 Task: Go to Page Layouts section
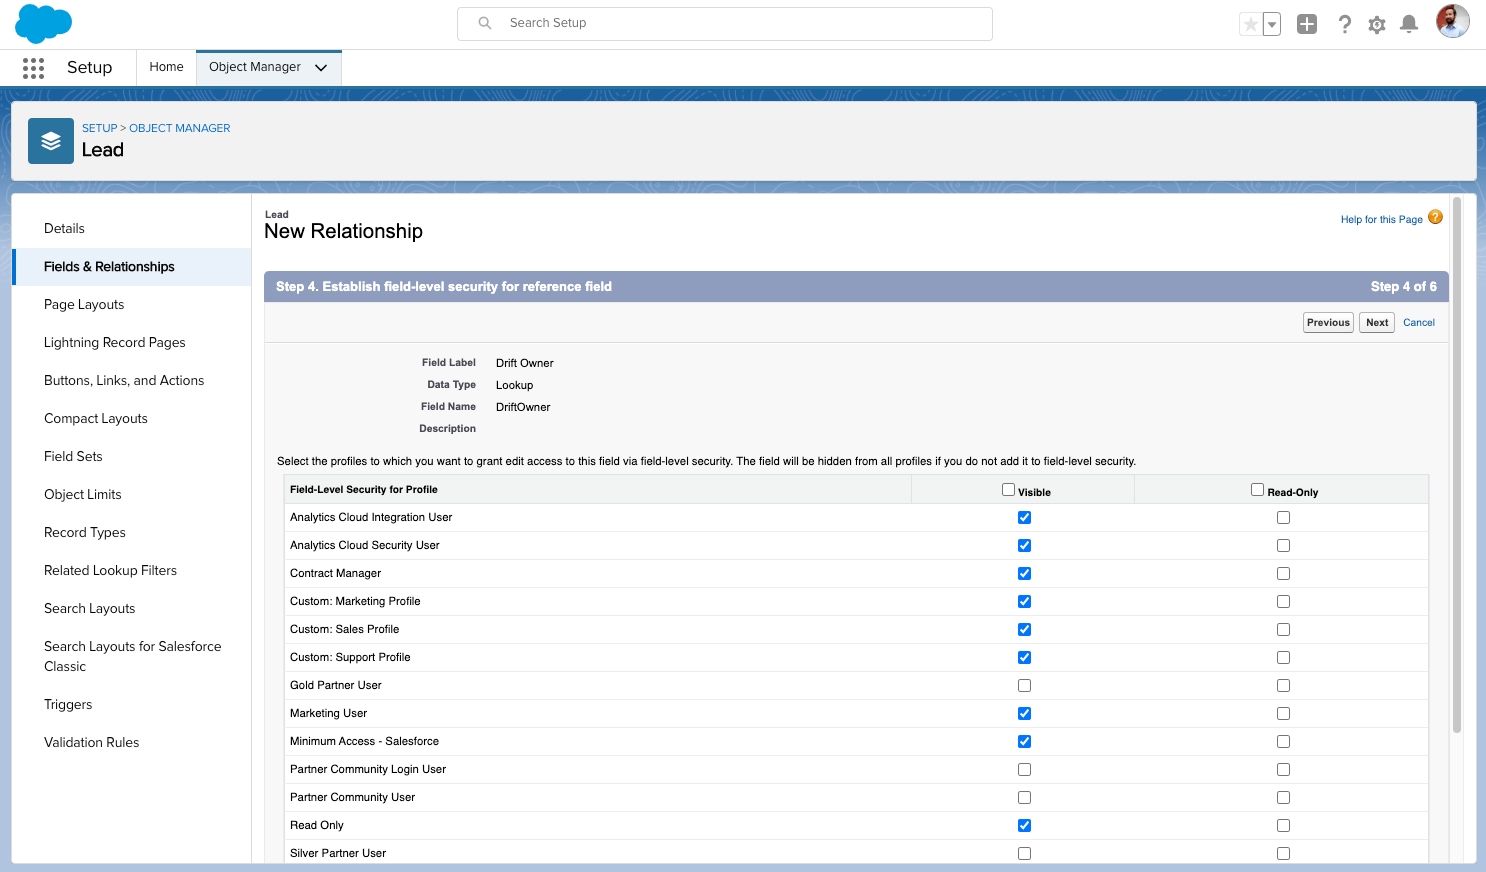[132, 305]
